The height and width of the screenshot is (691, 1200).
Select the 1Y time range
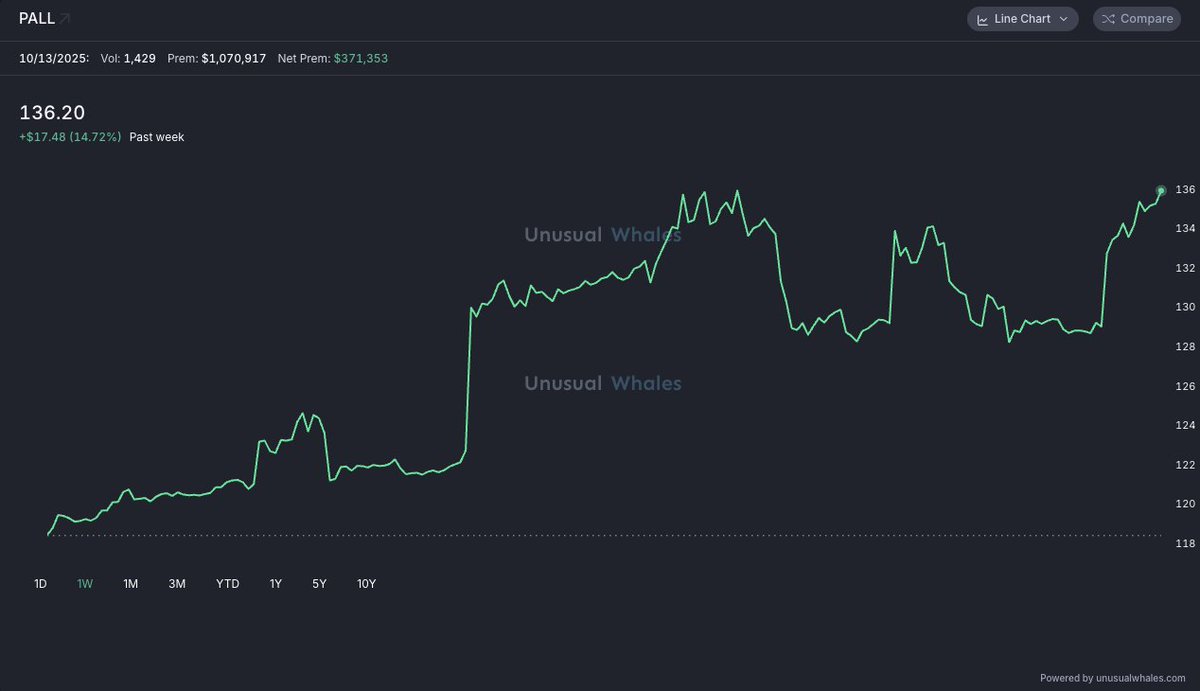(x=275, y=584)
